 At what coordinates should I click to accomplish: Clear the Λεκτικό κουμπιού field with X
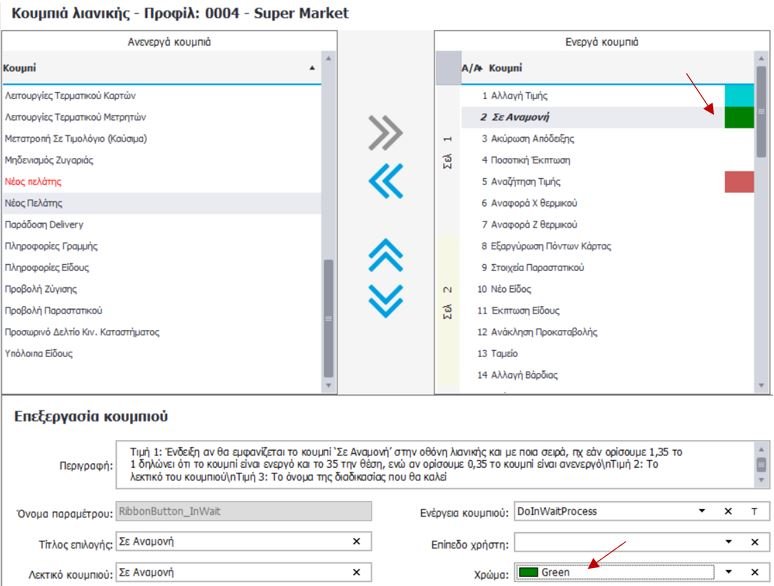[357, 572]
